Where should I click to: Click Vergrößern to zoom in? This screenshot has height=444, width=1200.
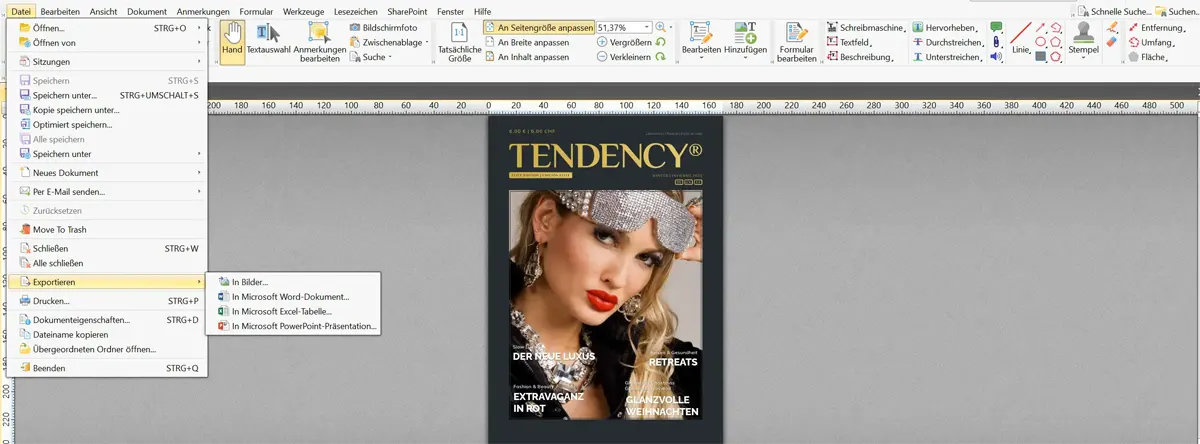[x=623, y=43]
